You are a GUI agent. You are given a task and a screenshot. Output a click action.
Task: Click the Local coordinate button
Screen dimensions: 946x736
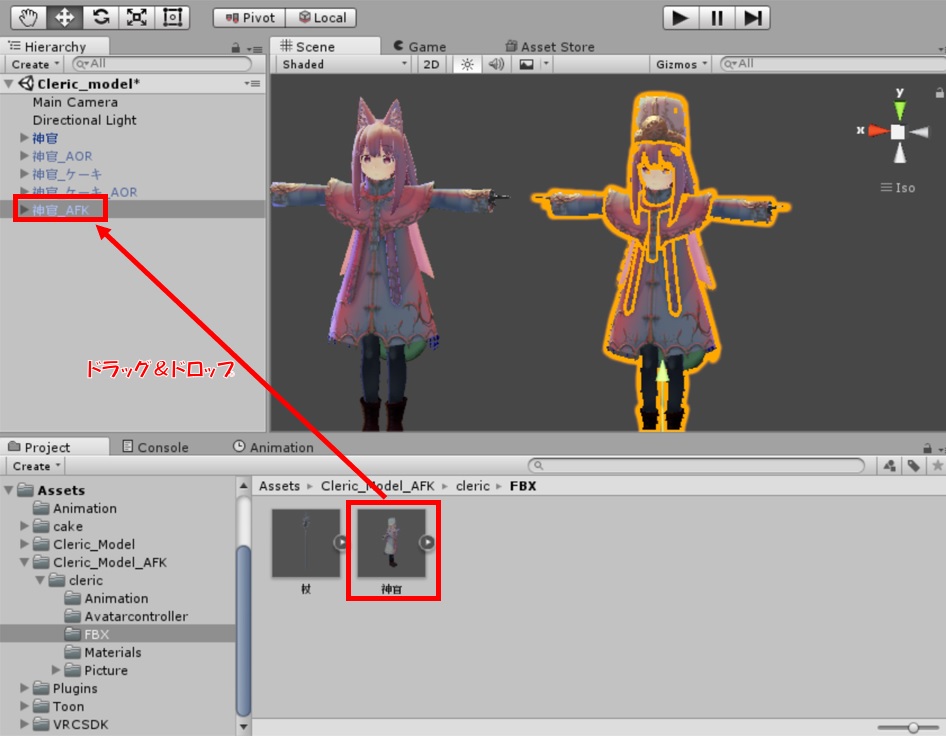click(x=322, y=17)
